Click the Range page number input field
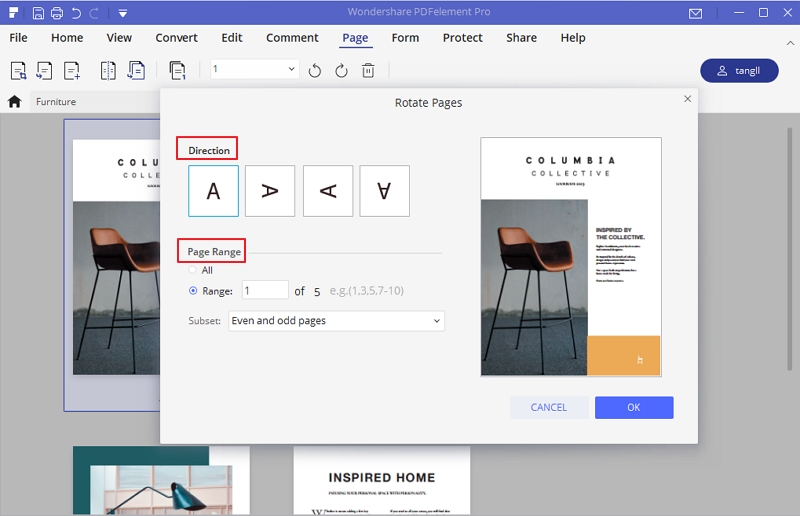The width and height of the screenshot is (800, 516). coord(264,290)
